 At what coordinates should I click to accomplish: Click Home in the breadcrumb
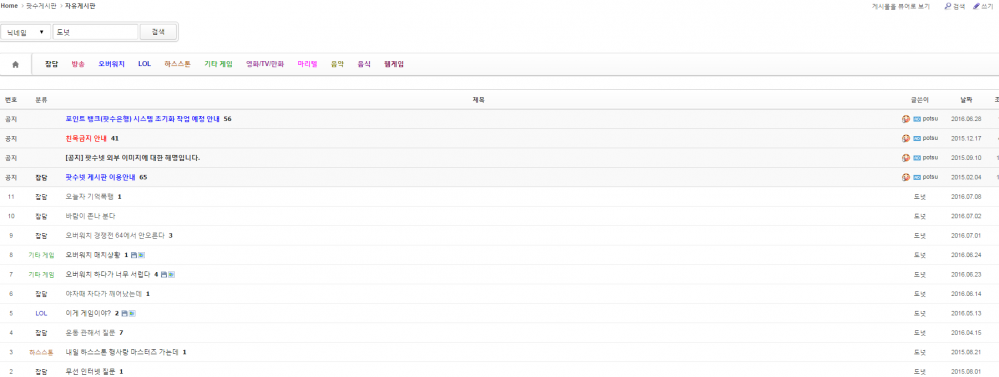pyautogui.click(x=9, y=6)
